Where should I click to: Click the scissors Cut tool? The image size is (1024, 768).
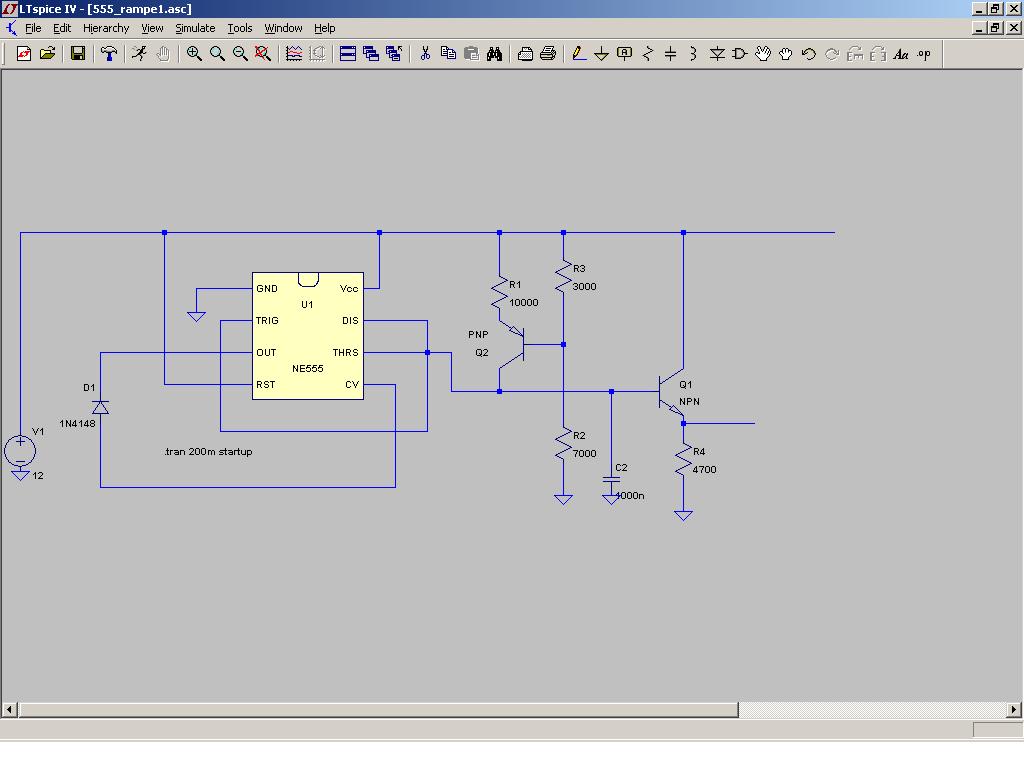pos(425,54)
